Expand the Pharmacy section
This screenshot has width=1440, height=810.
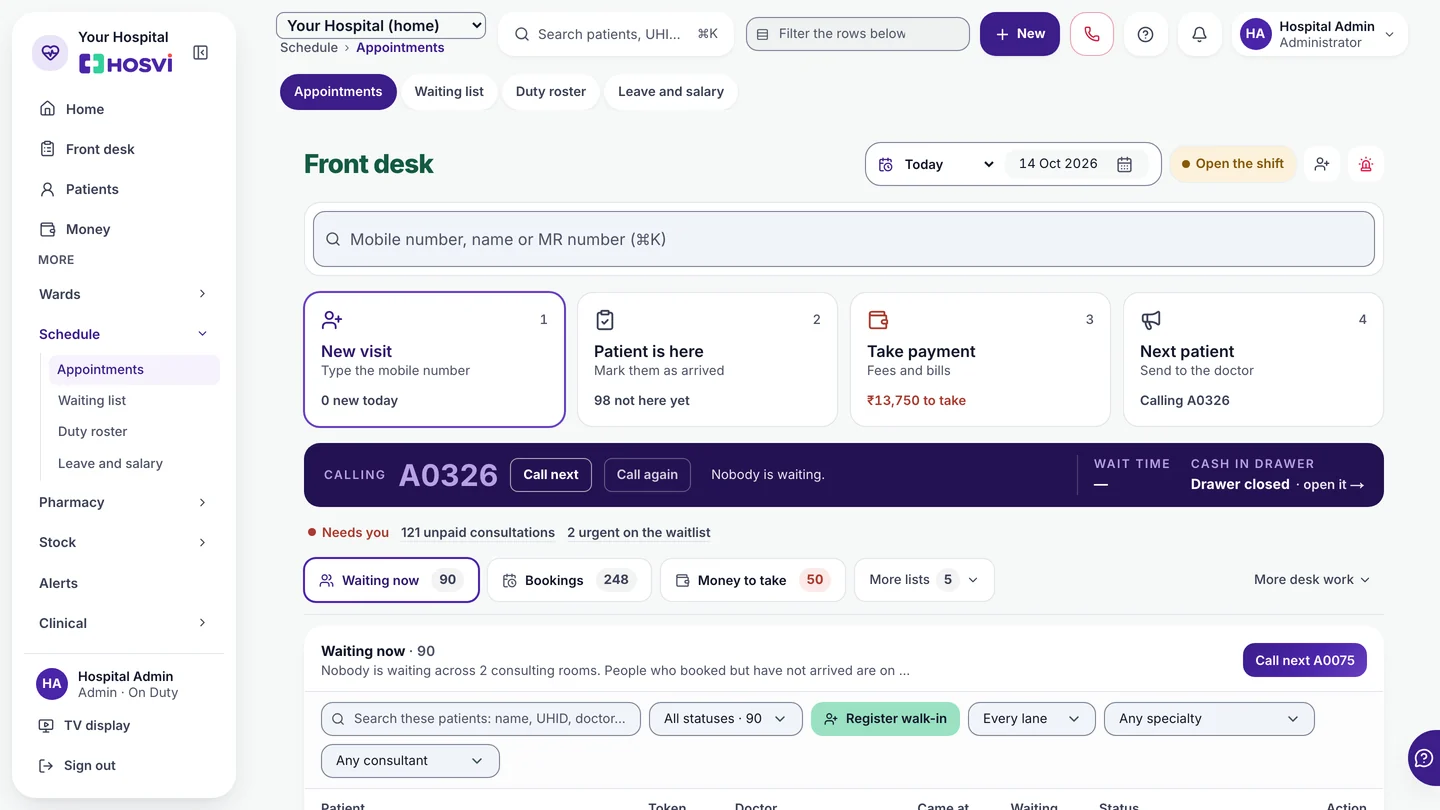coord(124,502)
